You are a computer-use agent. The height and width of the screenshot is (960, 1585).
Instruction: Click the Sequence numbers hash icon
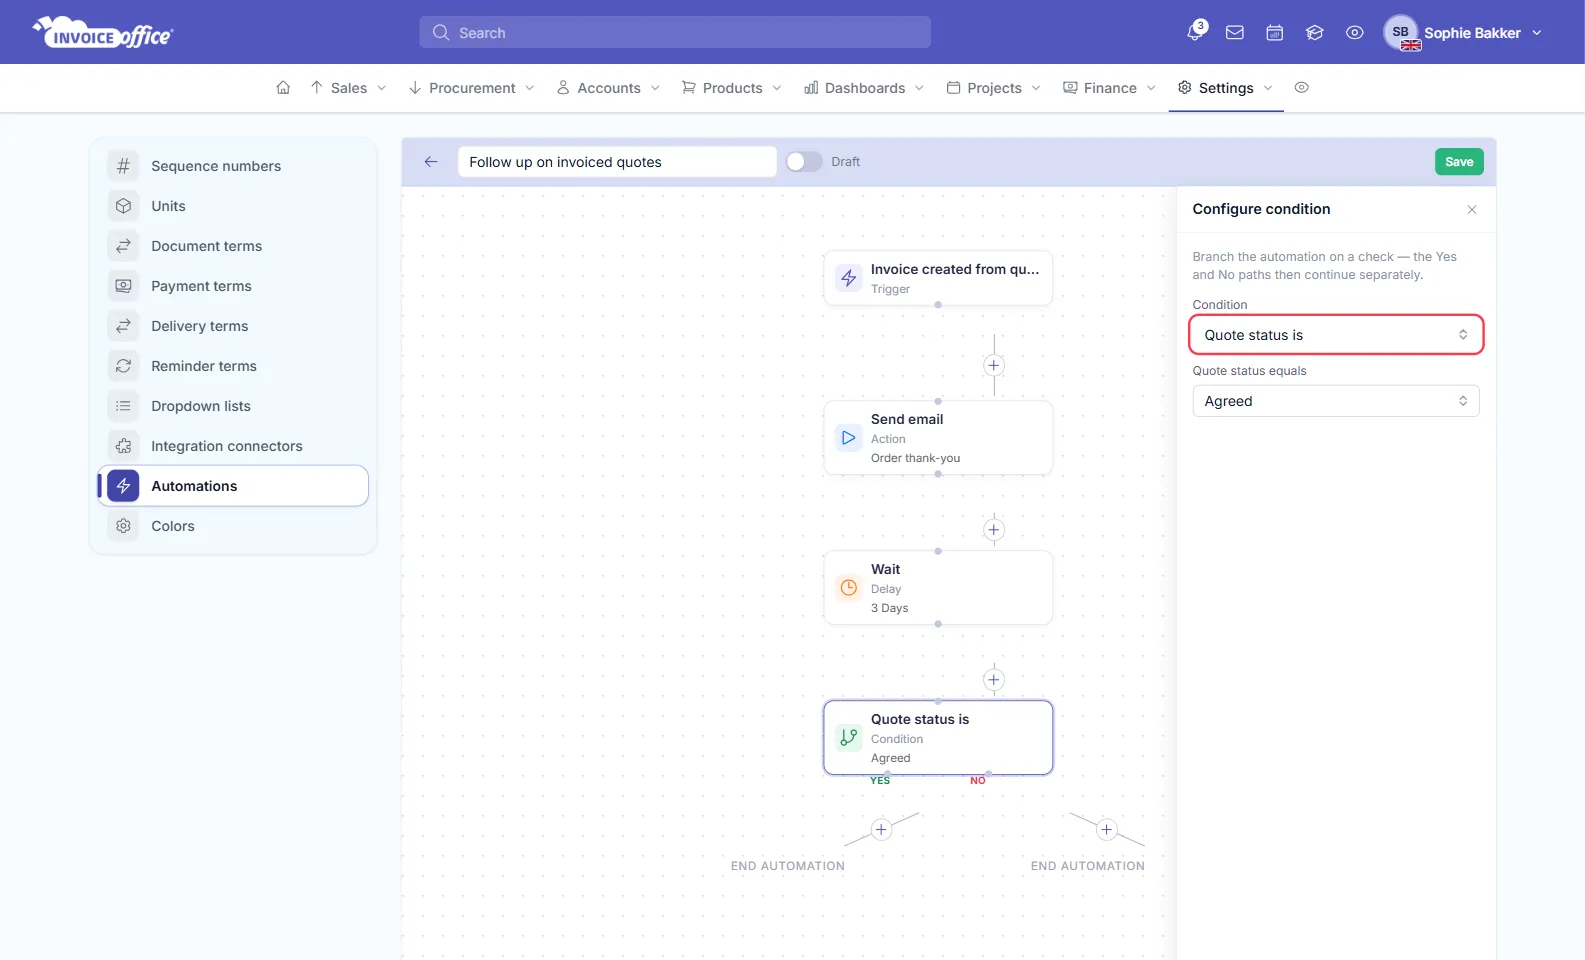click(x=123, y=166)
